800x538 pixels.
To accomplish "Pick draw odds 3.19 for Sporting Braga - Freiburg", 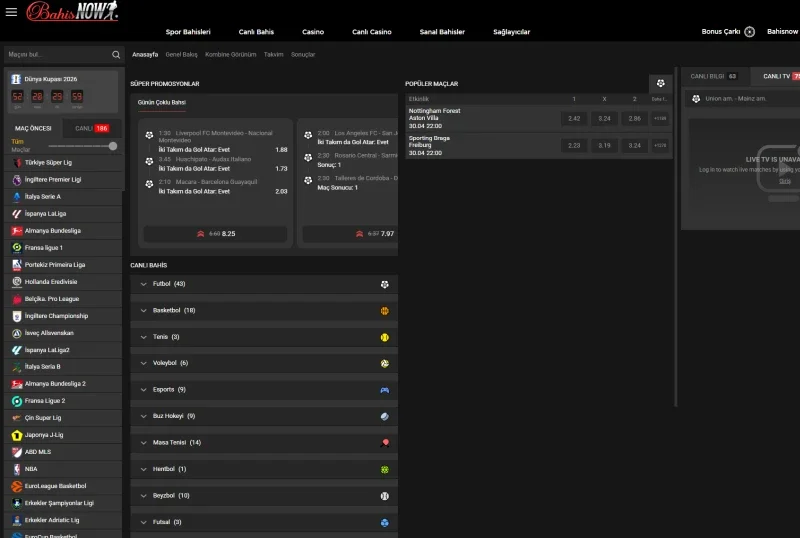I will pyautogui.click(x=604, y=145).
